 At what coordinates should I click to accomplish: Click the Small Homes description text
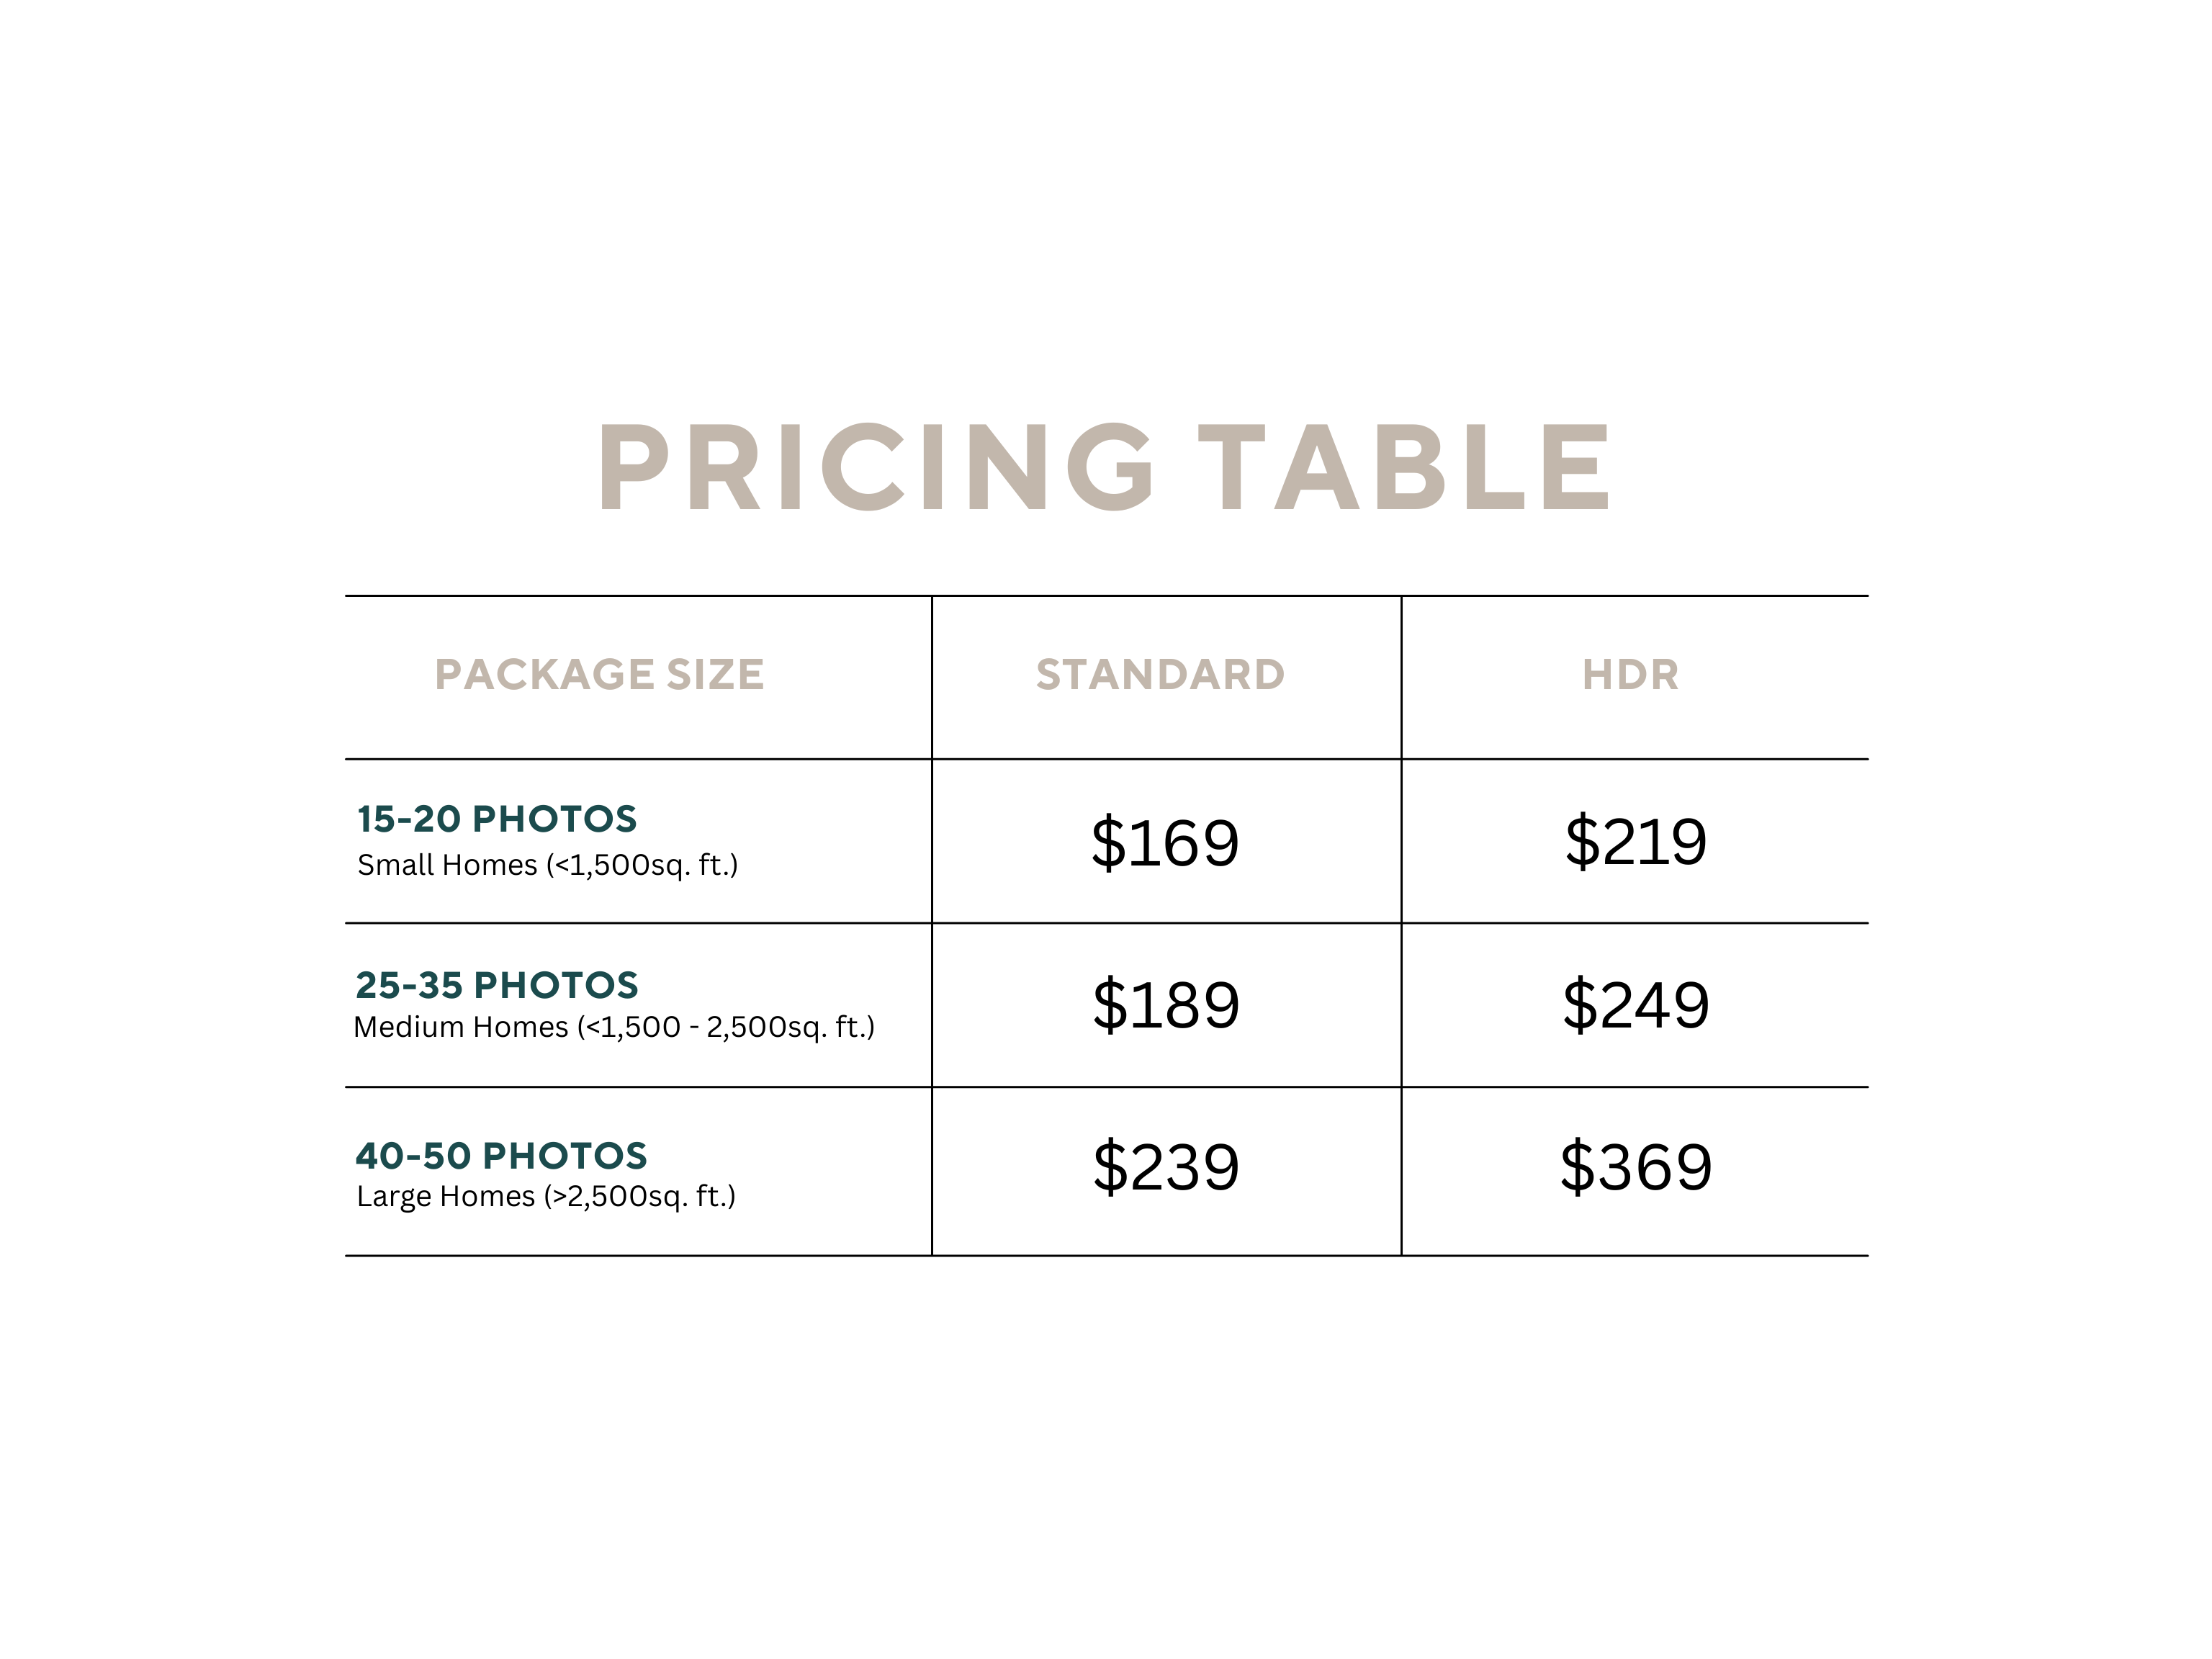pos(547,865)
